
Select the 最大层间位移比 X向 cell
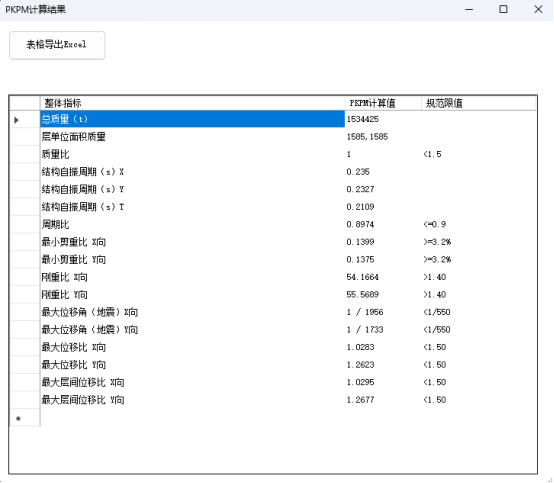click(193, 382)
